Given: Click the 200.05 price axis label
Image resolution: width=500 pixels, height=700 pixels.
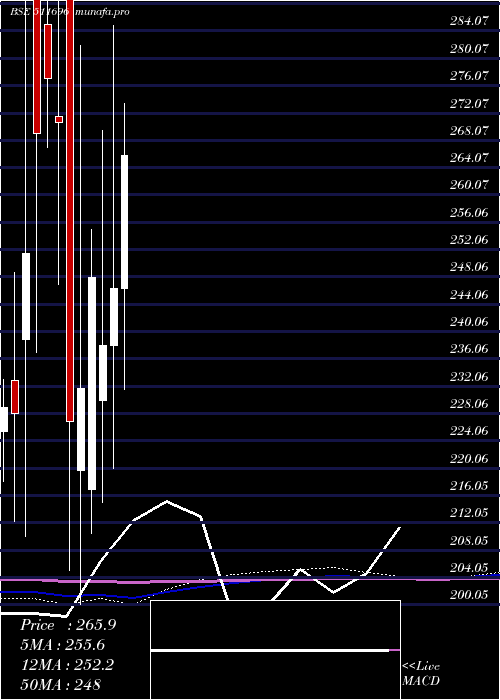Looking at the screenshot, I should [x=469, y=596].
